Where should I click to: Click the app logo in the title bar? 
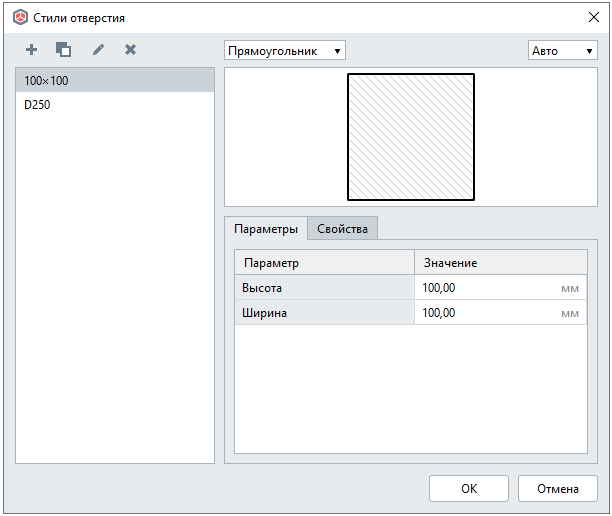click(20, 18)
